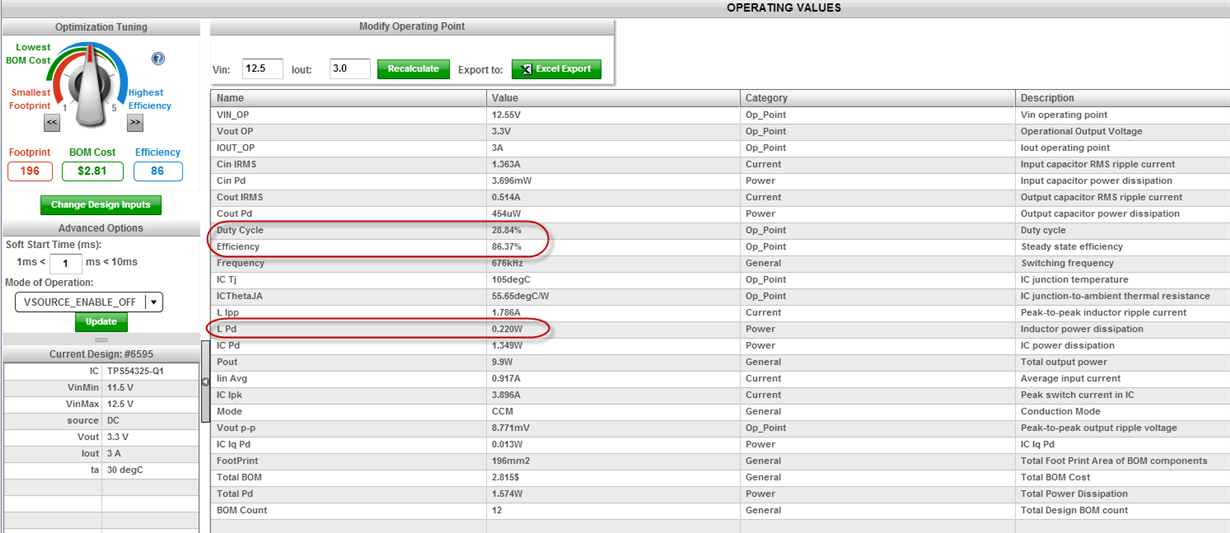This screenshot has width=1230, height=533.
Task: Open the Mode of Operation dropdown
Action: [x=153, y=302]
